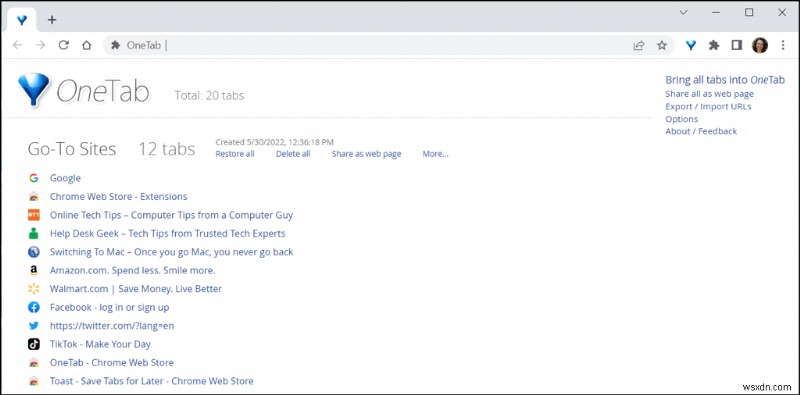Open Chrome Web Store - Extensions link
800x395 pixels.
coord(118,196)
